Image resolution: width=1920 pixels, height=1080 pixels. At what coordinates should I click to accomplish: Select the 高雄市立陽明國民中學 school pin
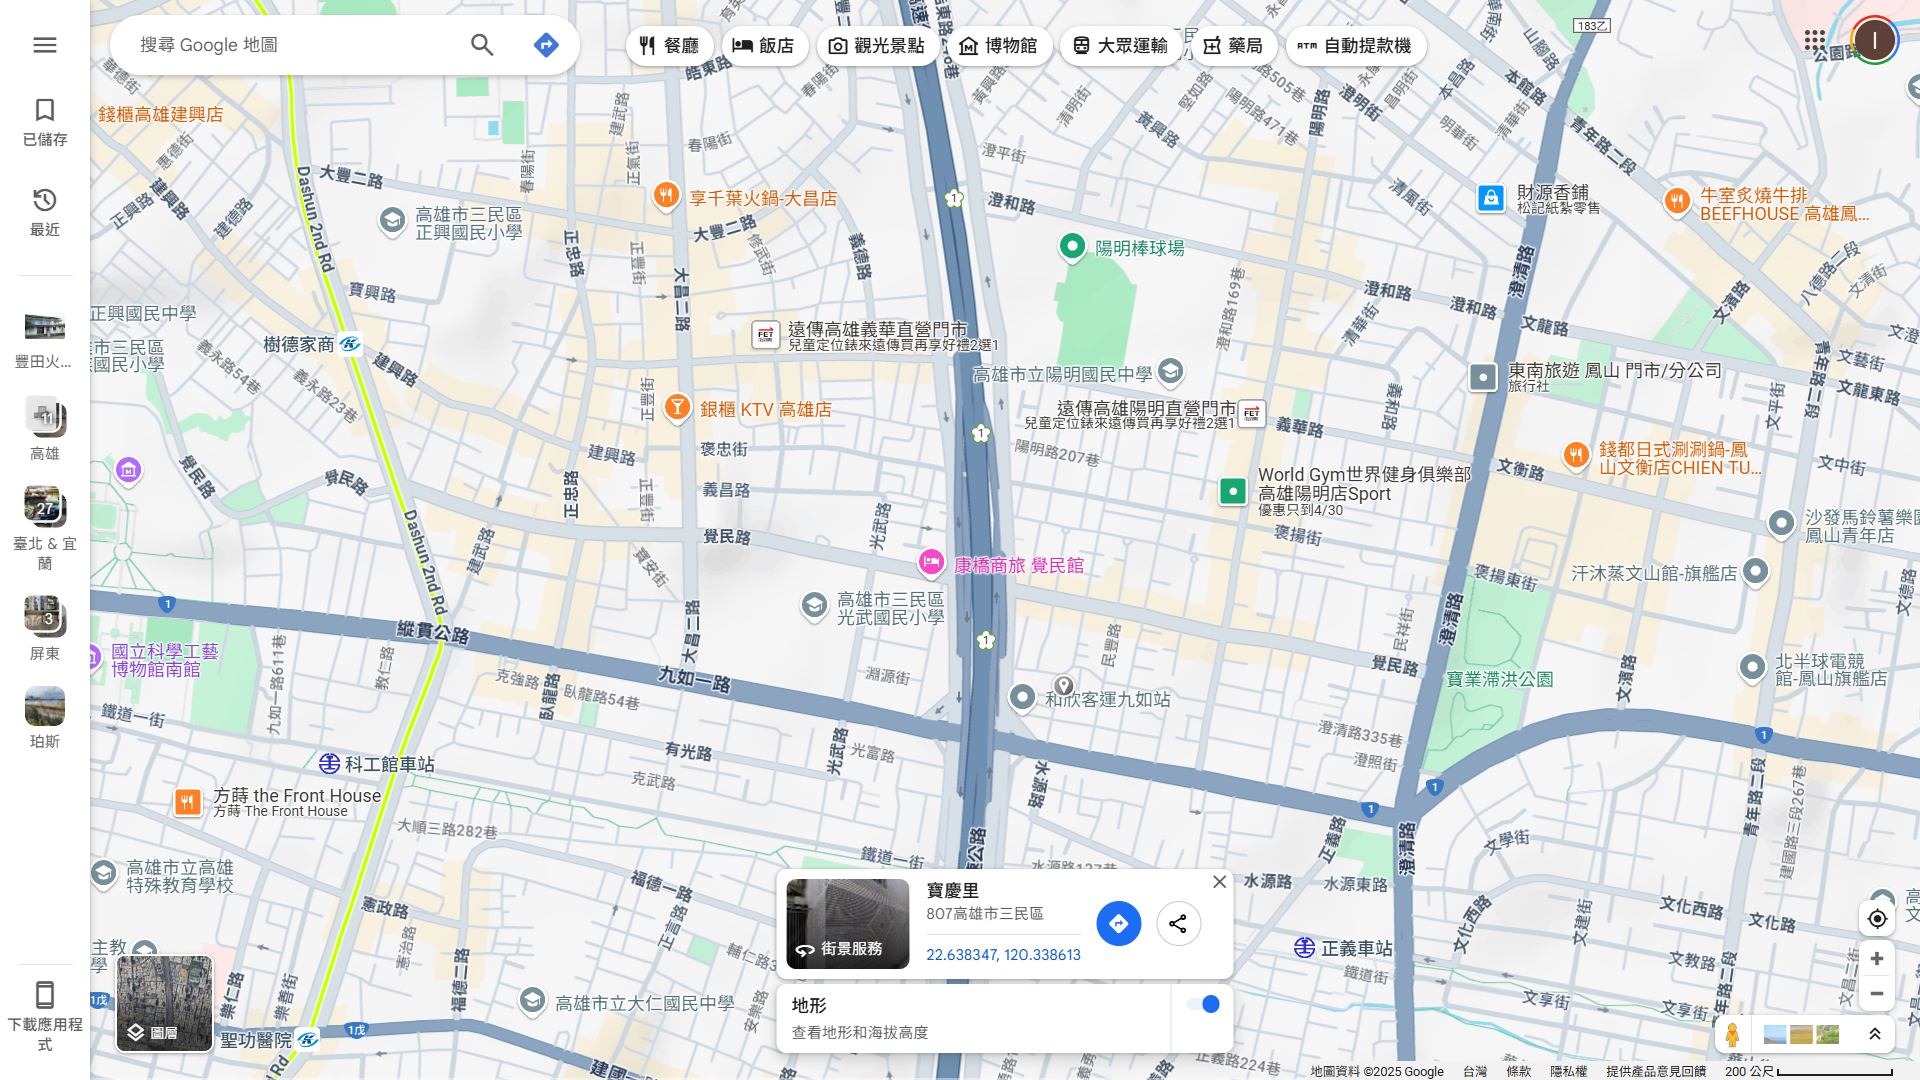[1170, 372]
